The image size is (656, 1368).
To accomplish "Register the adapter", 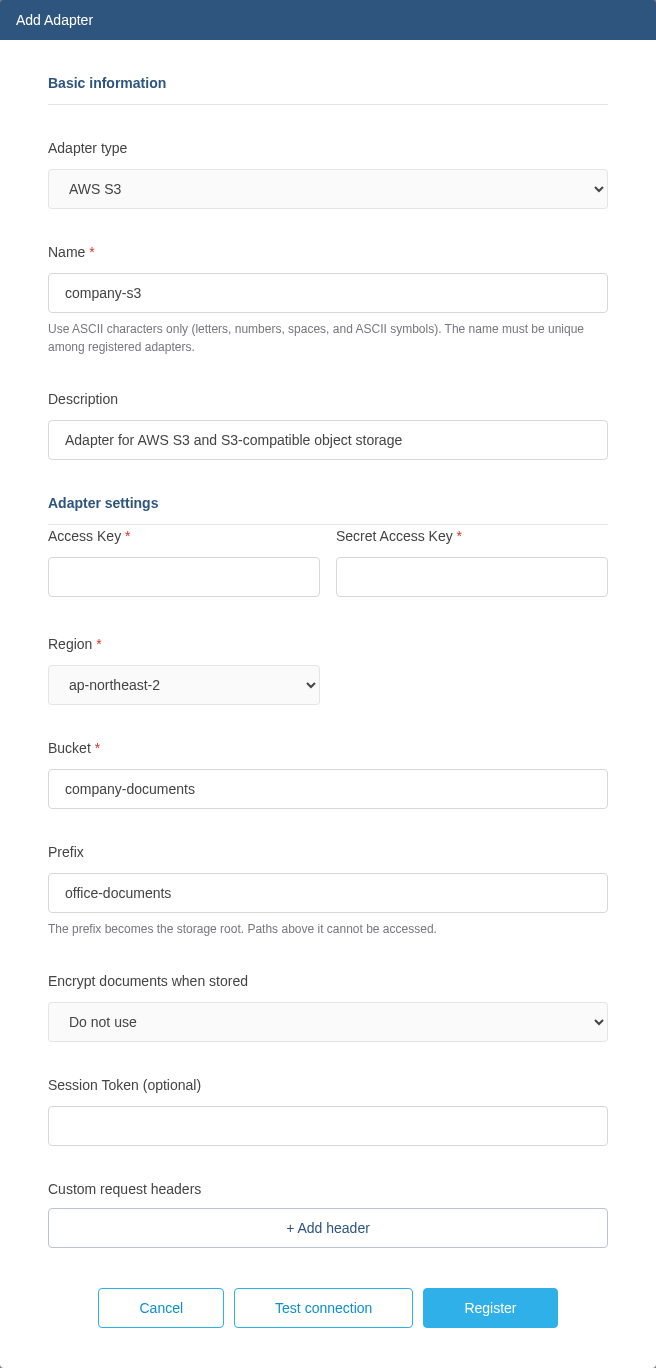I will pos(490,1308).
